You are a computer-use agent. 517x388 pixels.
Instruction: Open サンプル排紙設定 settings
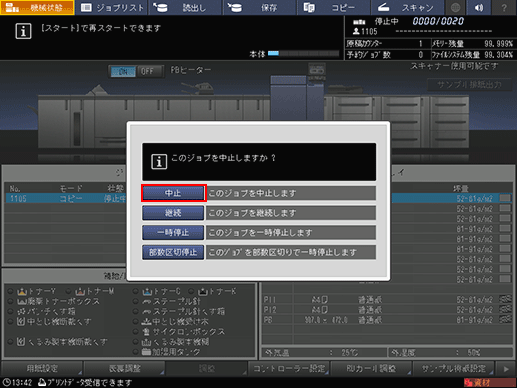453,368
